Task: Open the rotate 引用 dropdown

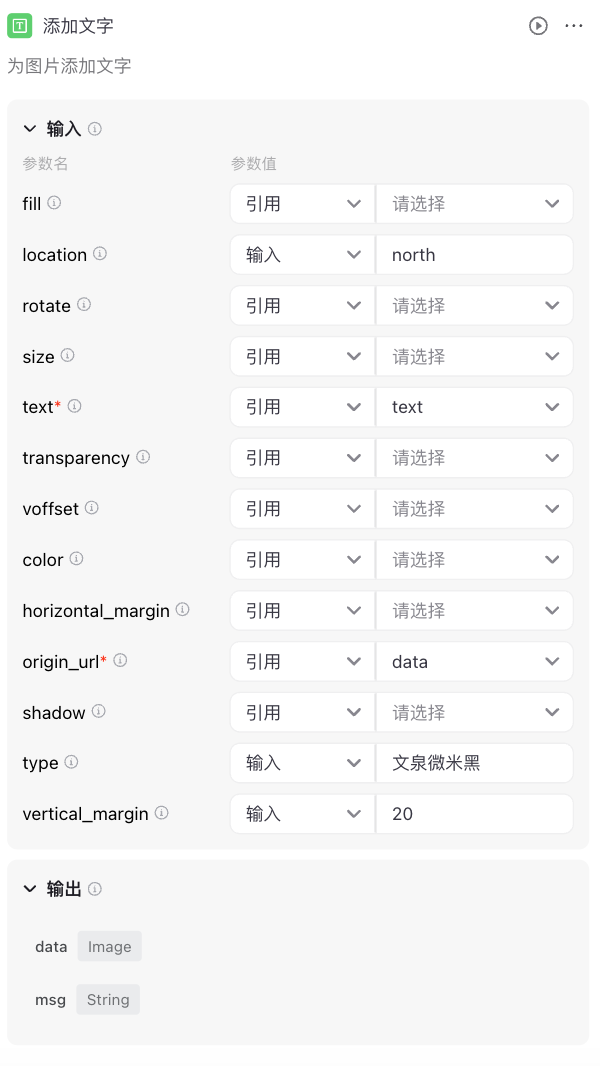Action: point(301,305)
